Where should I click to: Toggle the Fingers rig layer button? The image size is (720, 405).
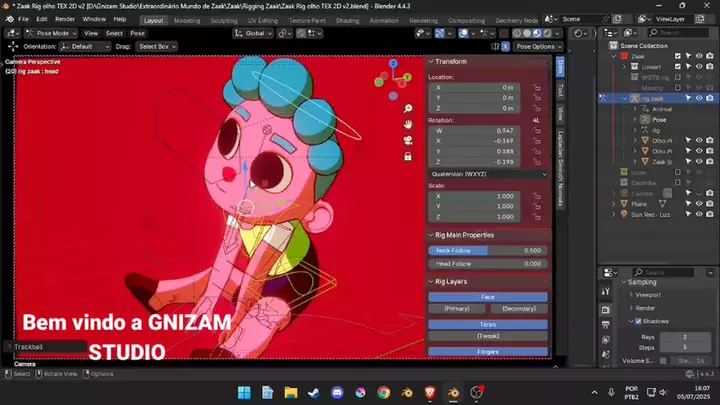click(x=488, y=351)
